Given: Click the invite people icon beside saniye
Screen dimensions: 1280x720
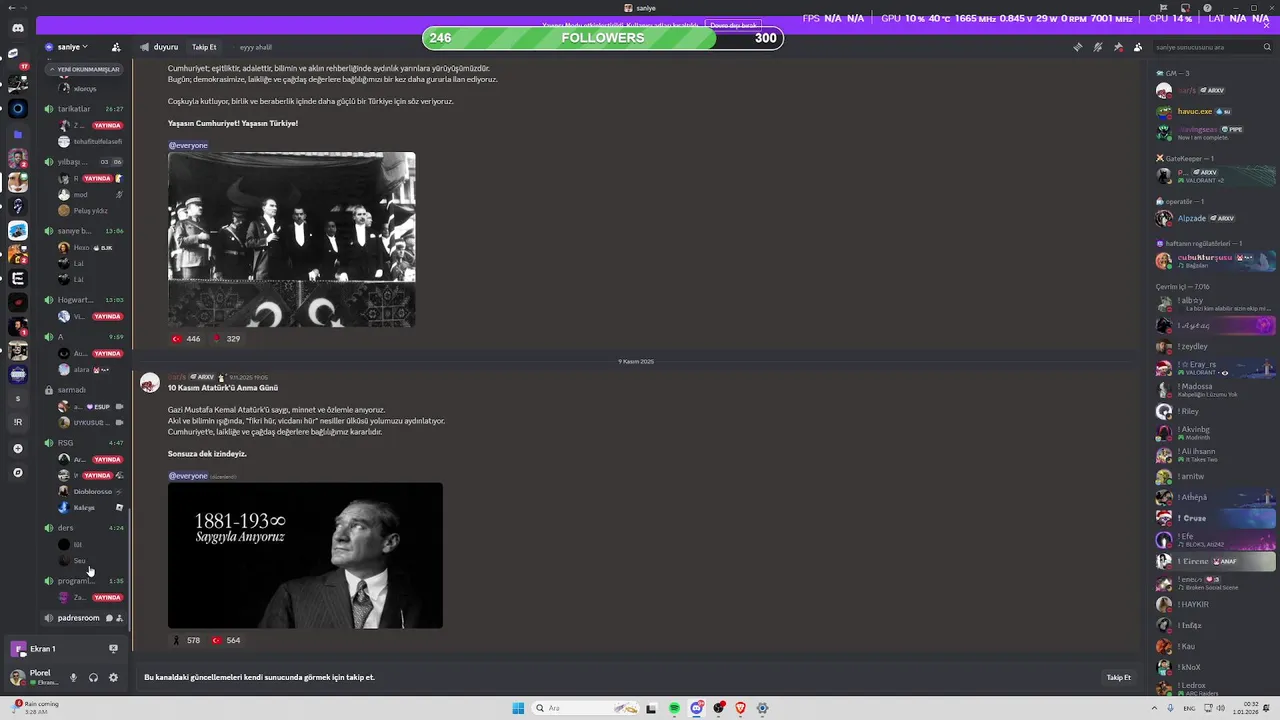Looking at the screenshot, I should [x=116, y=47].
